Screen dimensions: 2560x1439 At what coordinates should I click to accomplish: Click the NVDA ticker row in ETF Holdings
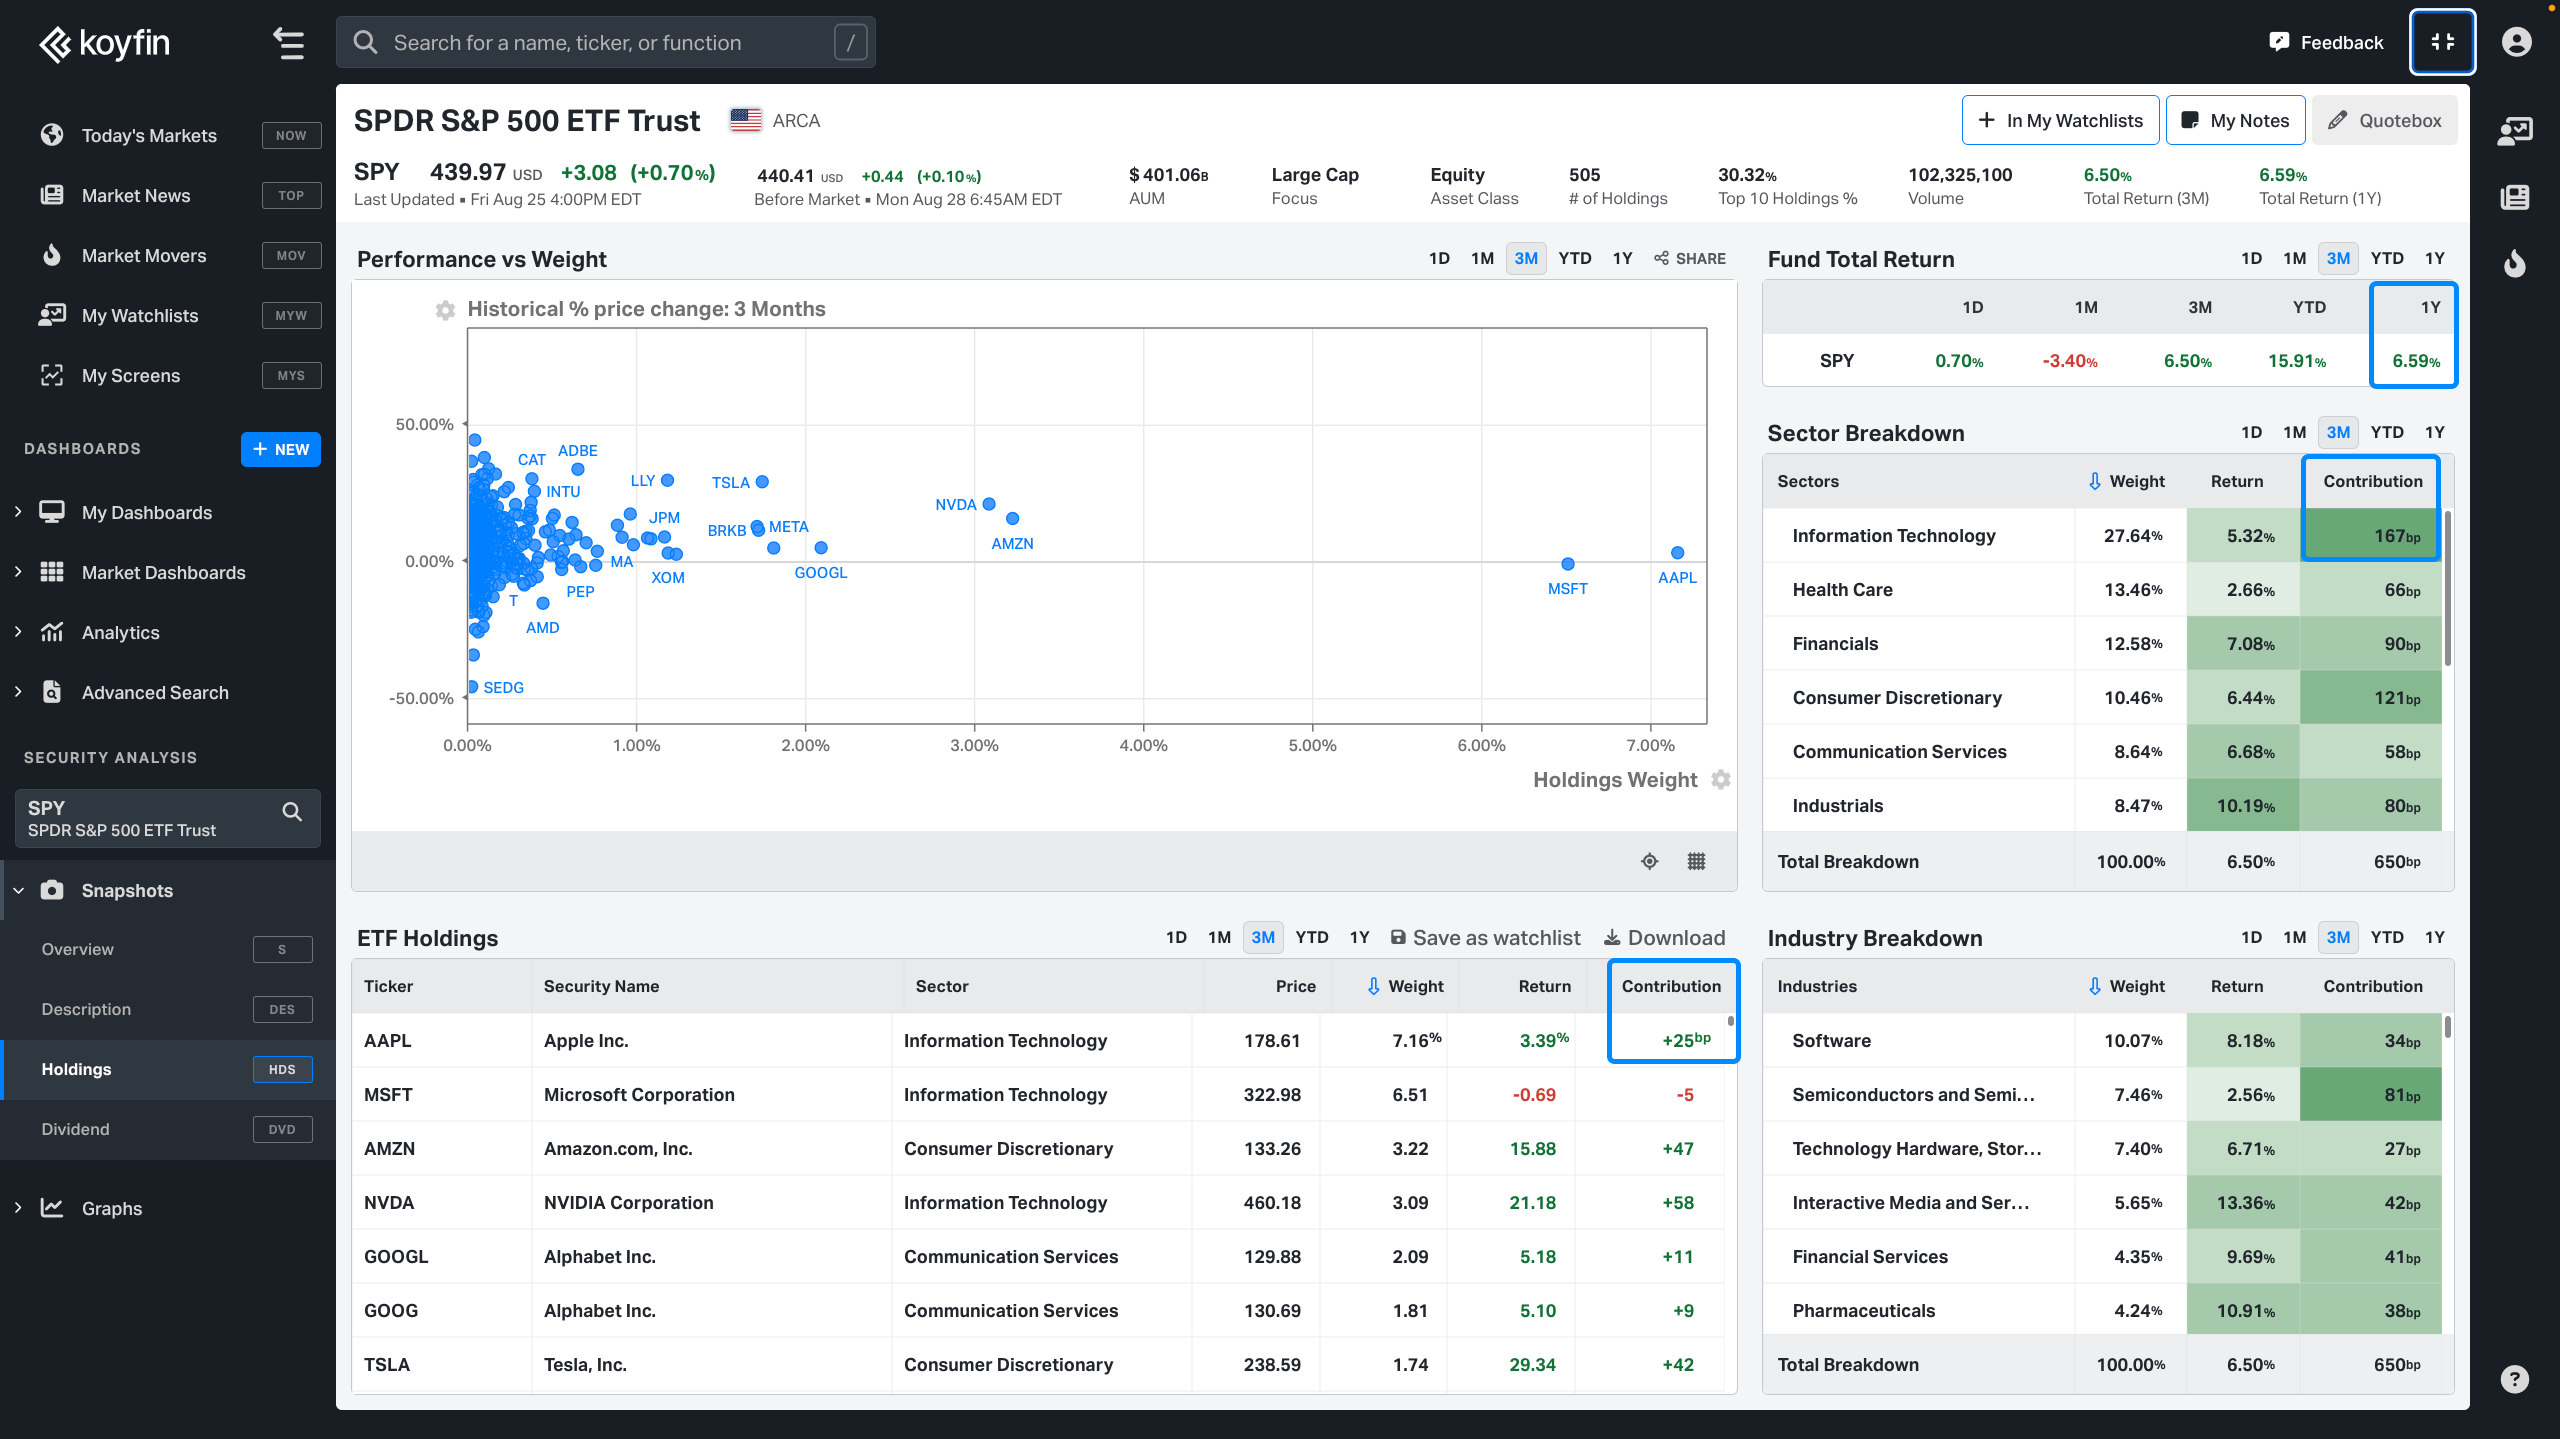pos(1038,1202)
